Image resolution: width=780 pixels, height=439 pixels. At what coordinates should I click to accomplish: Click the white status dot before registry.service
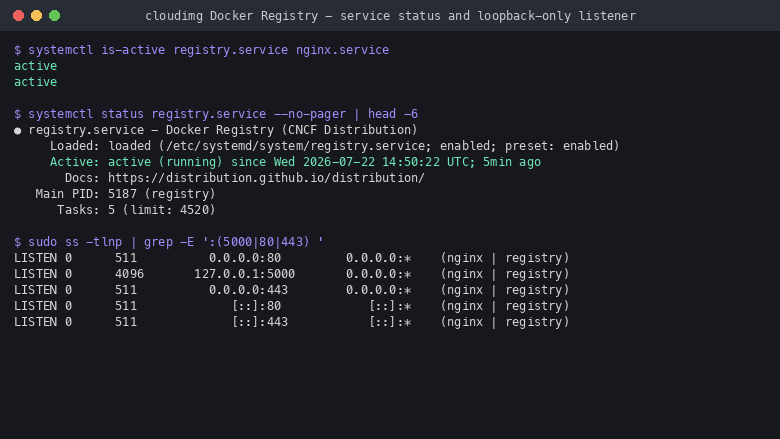[18, 131]
